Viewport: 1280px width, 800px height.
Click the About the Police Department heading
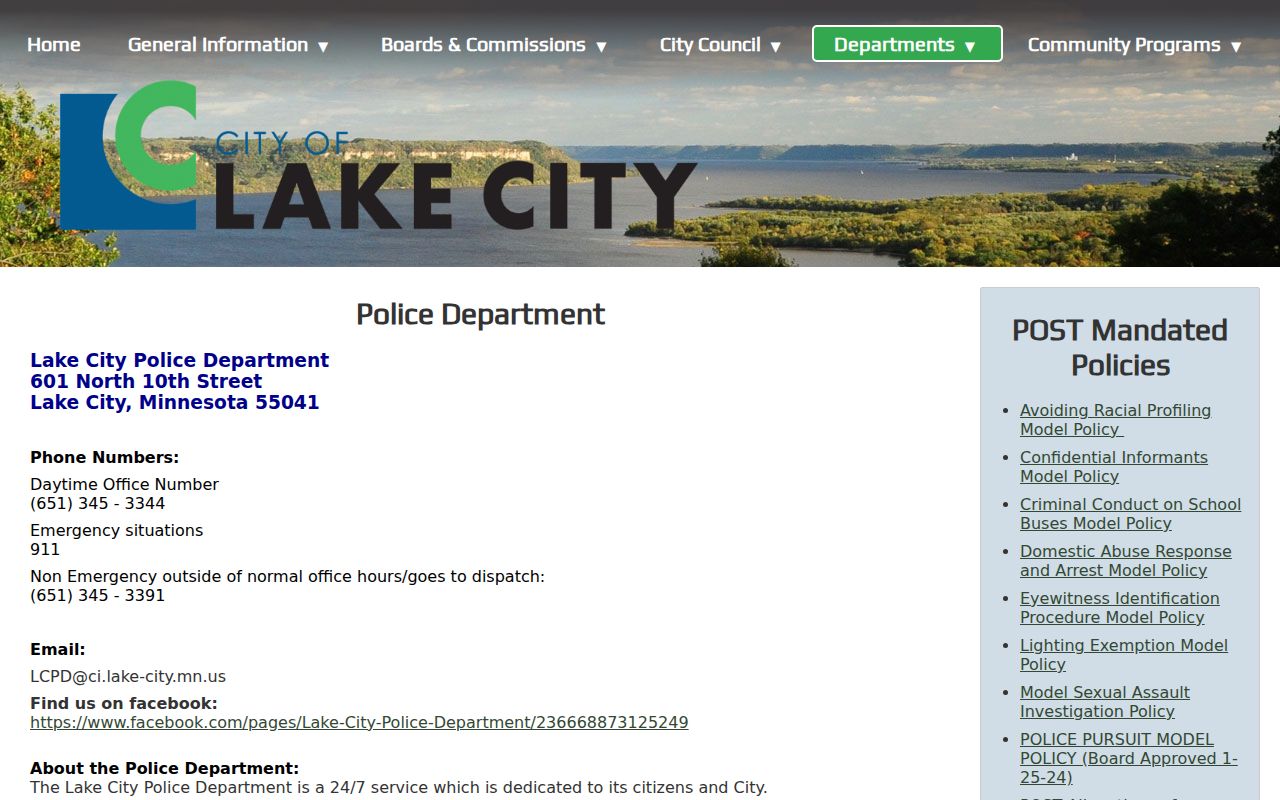click(164, 768)
